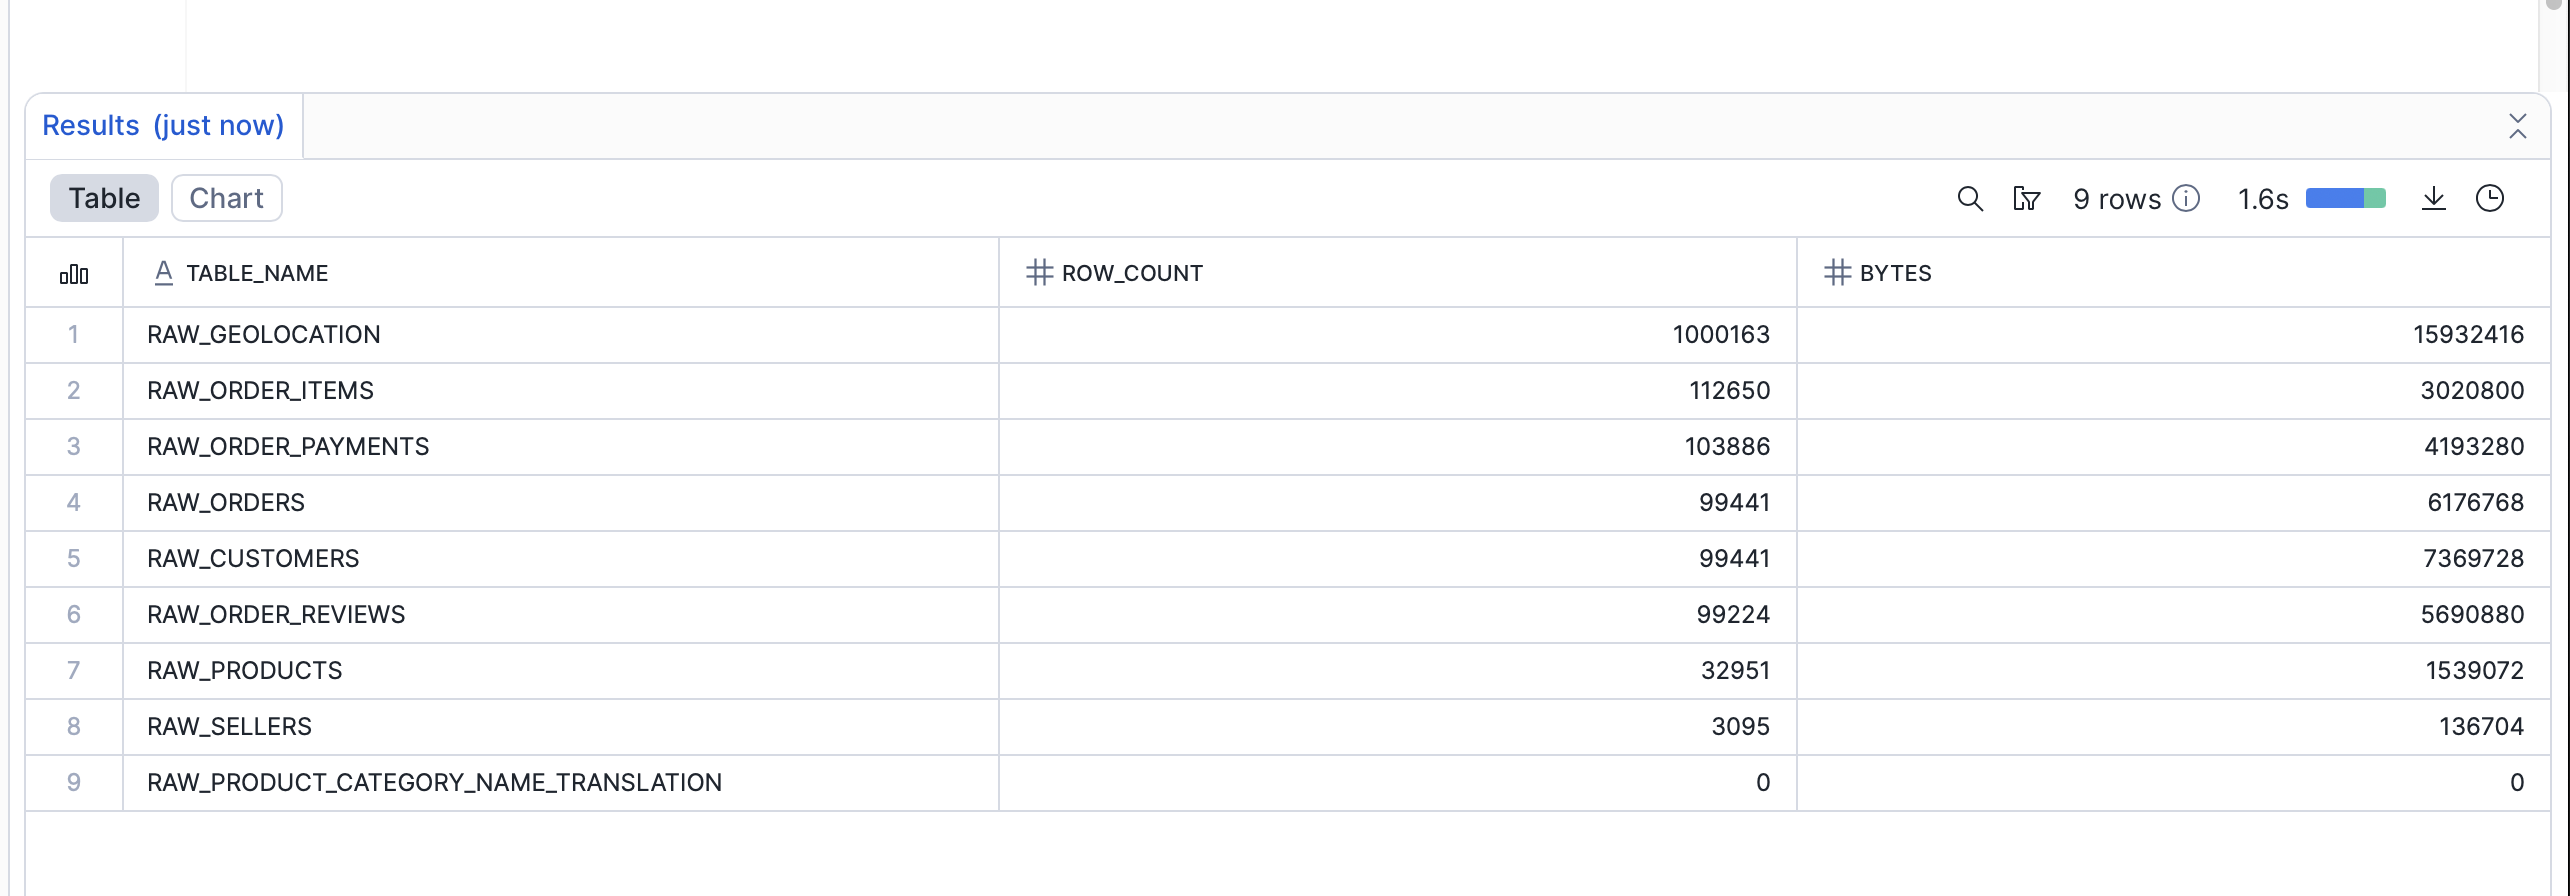Click the search results magnifier icon
This screenshot has width=2570, height=896.
1969,198
